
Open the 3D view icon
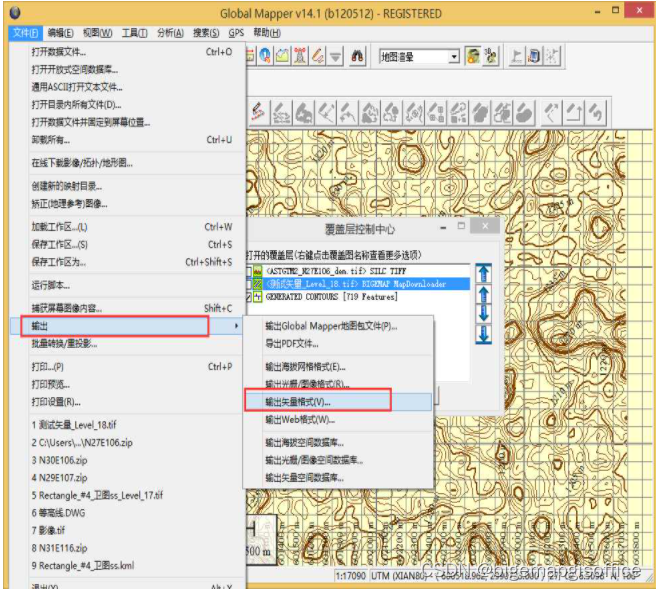pyautogui.click(x=491, y=56)
